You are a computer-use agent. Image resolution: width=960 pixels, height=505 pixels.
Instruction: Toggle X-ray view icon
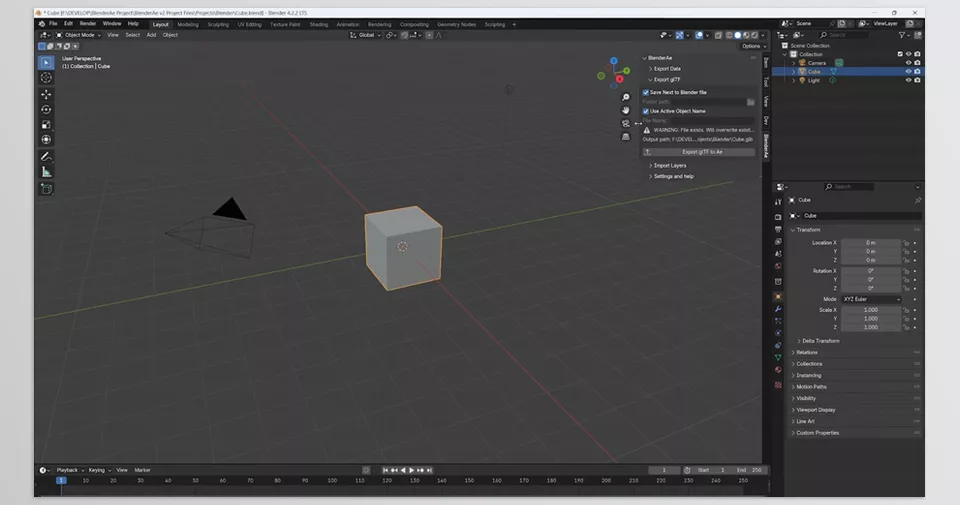point(718,36)
